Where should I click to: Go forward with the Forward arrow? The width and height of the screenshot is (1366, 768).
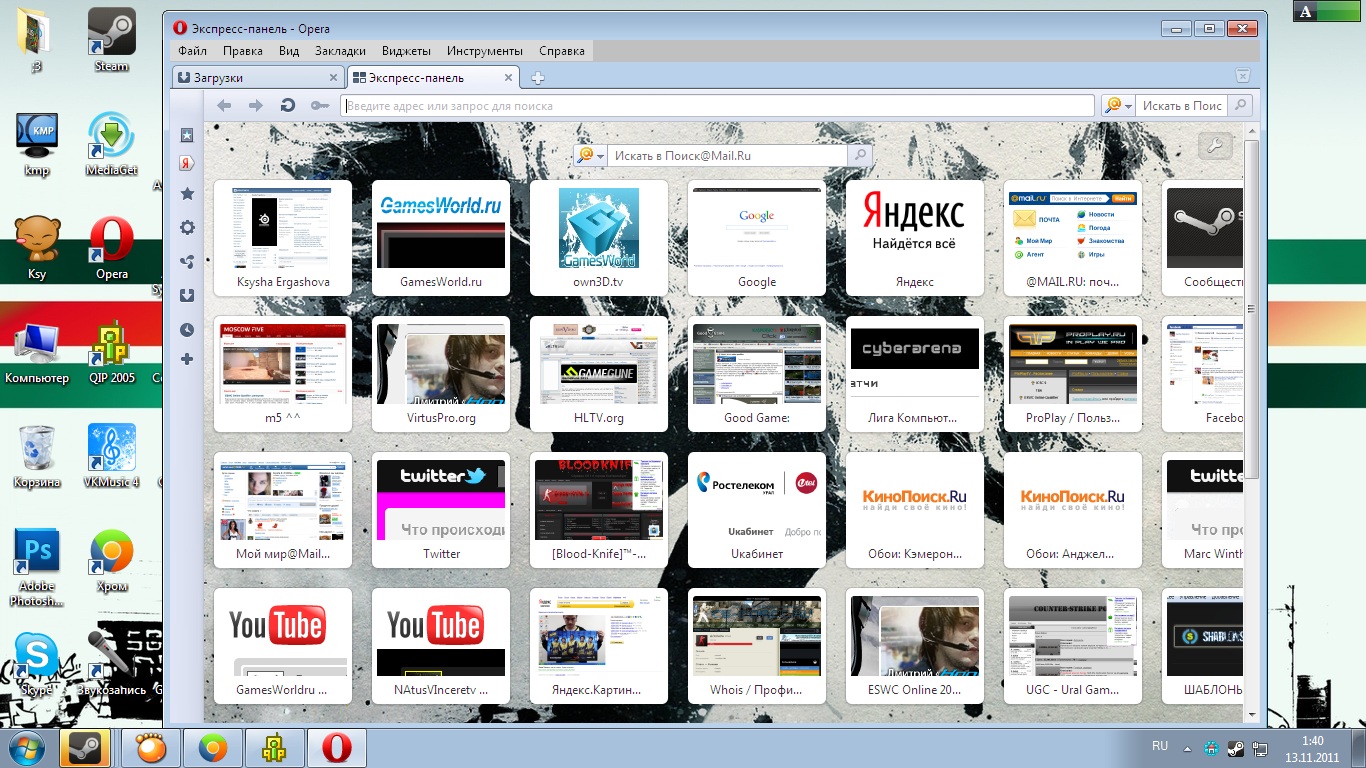pyautogui.click(x=256, y=105)
